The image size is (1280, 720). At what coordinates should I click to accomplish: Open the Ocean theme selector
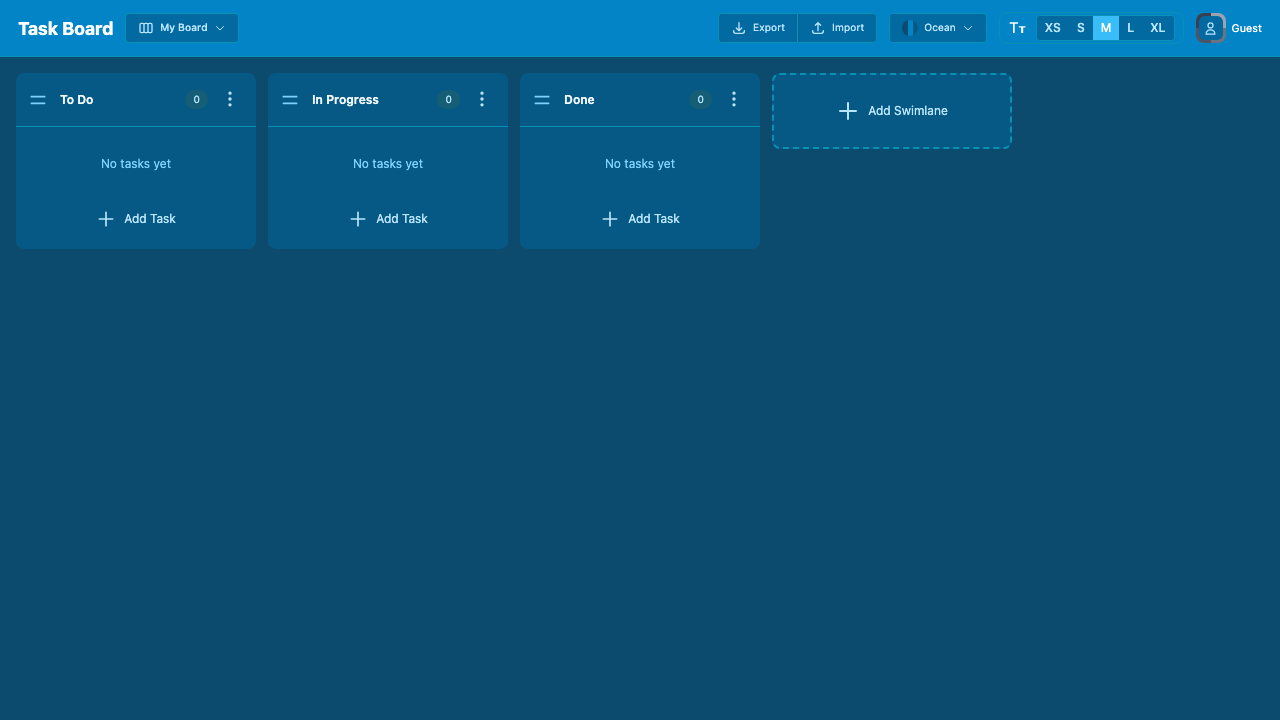[x=937, y=28]
